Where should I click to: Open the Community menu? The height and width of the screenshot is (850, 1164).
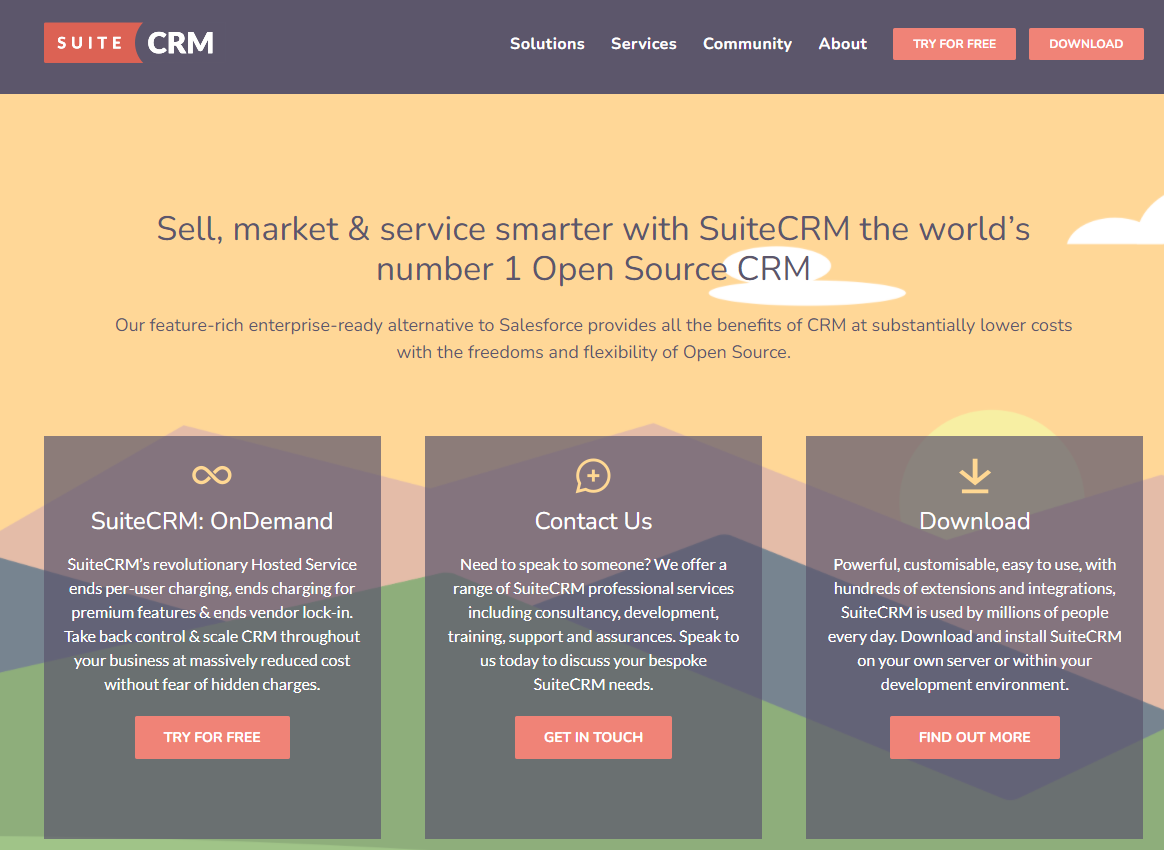[748, 44]
